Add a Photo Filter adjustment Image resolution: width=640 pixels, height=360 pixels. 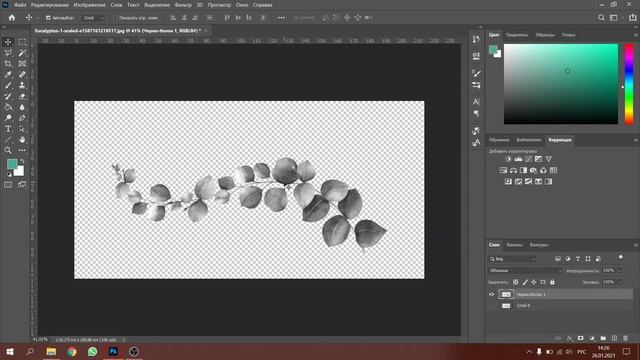533,170
